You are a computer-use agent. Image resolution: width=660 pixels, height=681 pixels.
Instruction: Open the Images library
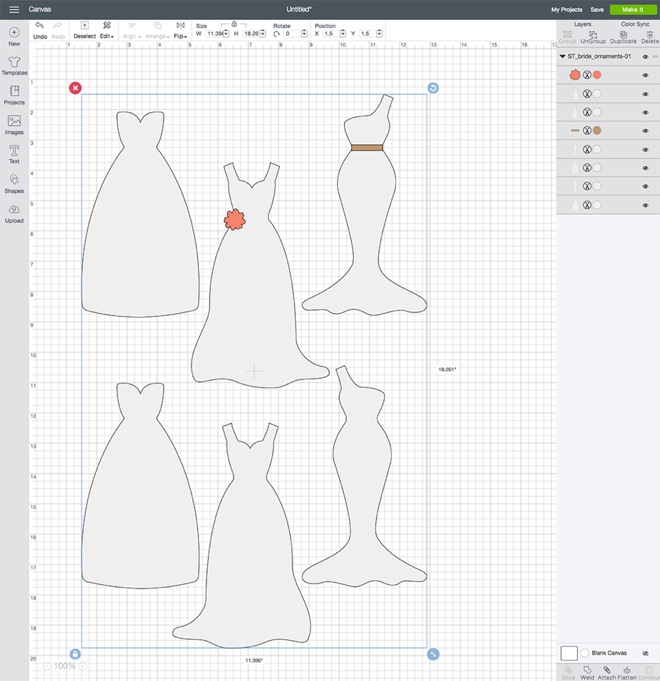[14, 121]
